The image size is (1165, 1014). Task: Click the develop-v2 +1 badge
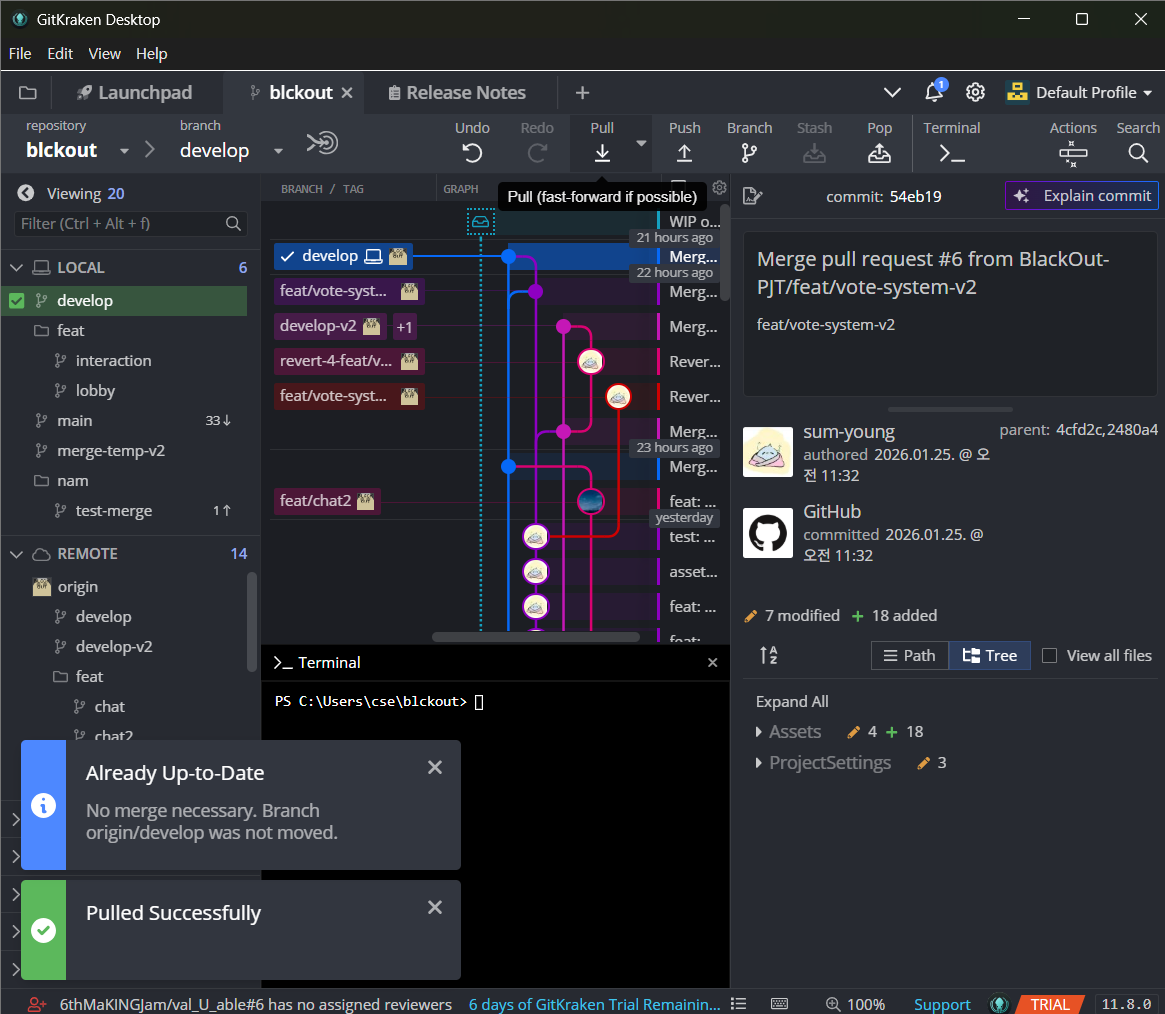(404, 327)
